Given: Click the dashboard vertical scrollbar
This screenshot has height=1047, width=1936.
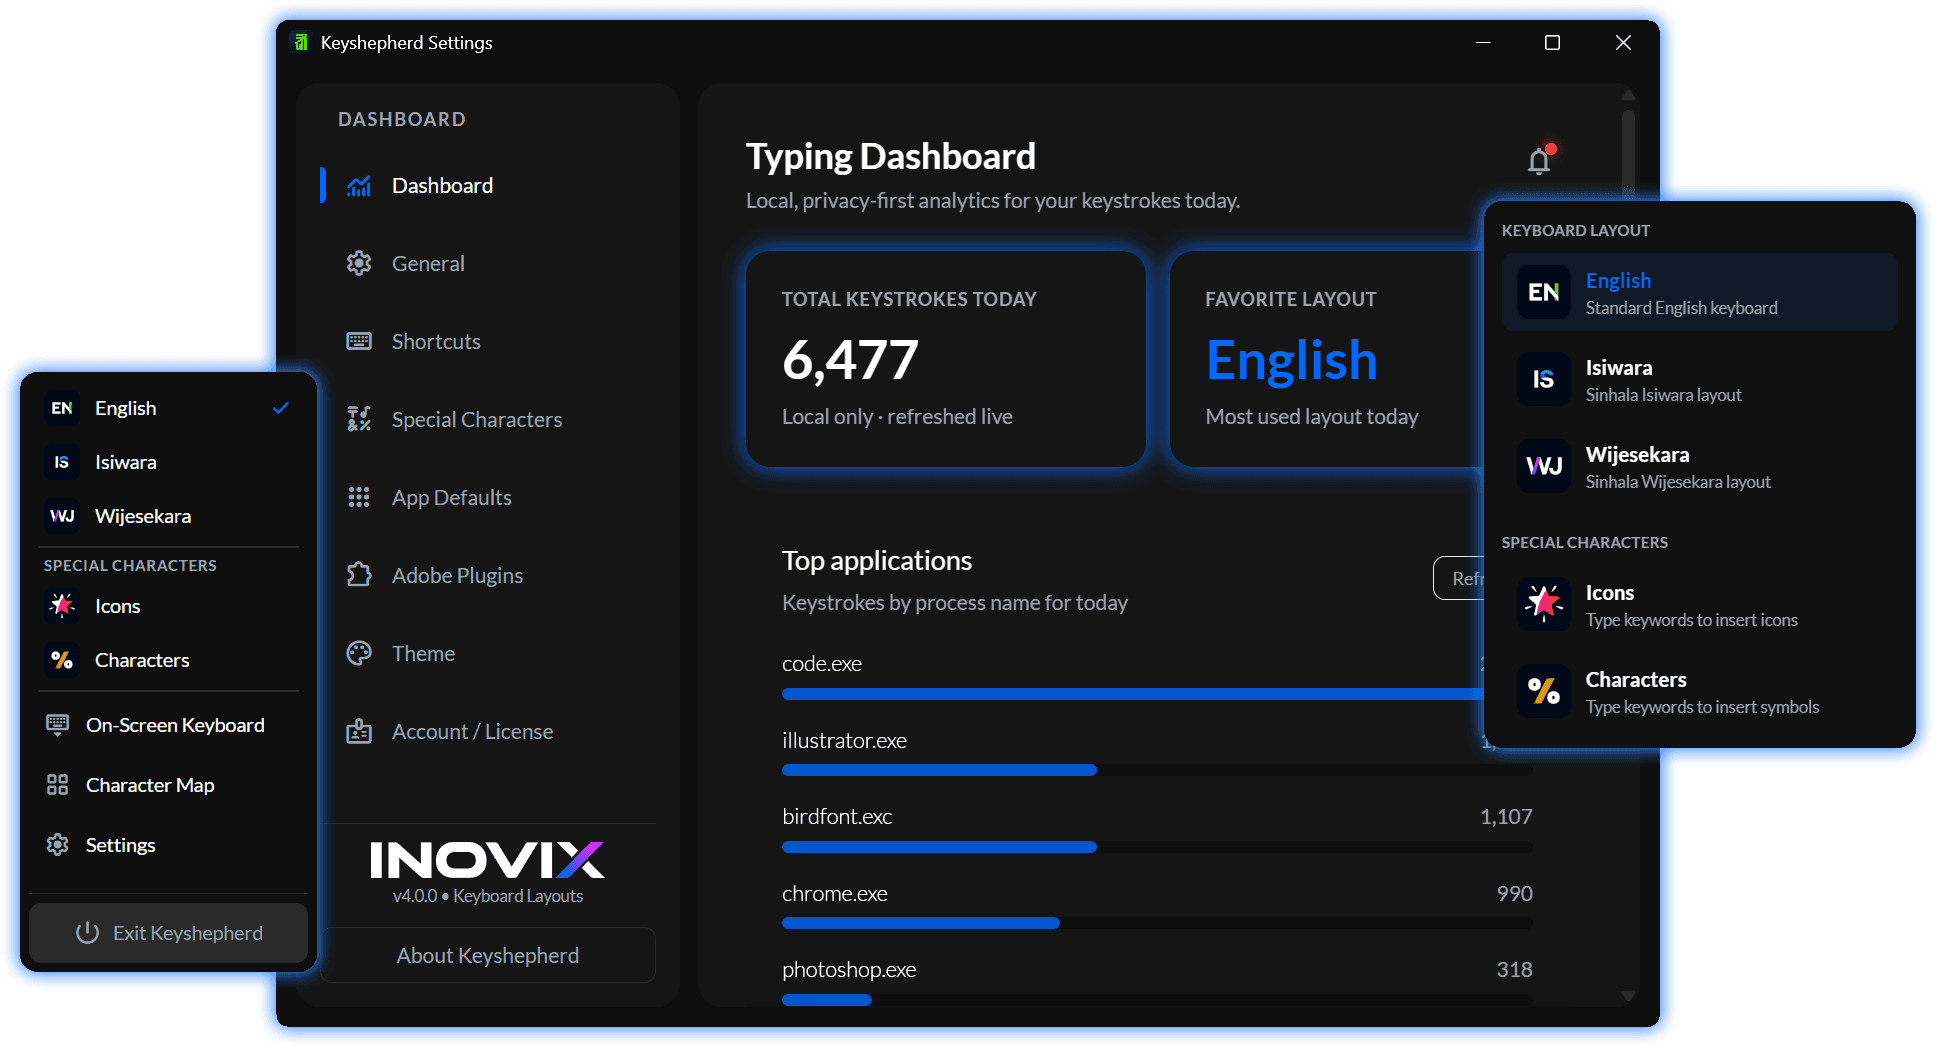Looking at the screenshot, I should pos(1628,155).
